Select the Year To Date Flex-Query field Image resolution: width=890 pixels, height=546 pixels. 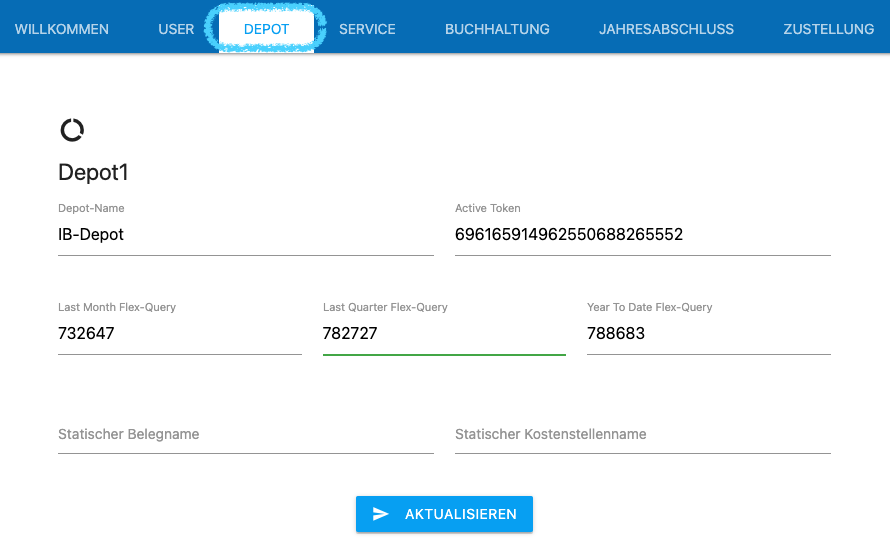(709, 333)
